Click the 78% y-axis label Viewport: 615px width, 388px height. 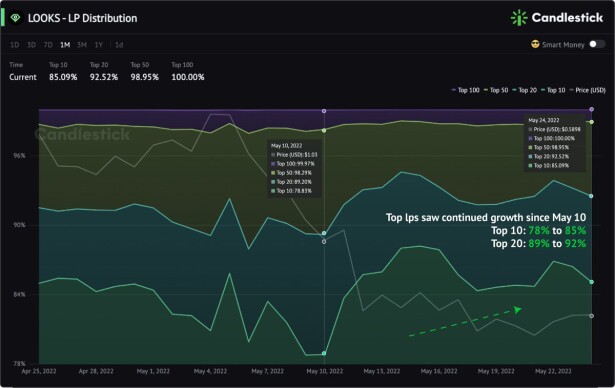pyautogui.click(x=20, y=364)
